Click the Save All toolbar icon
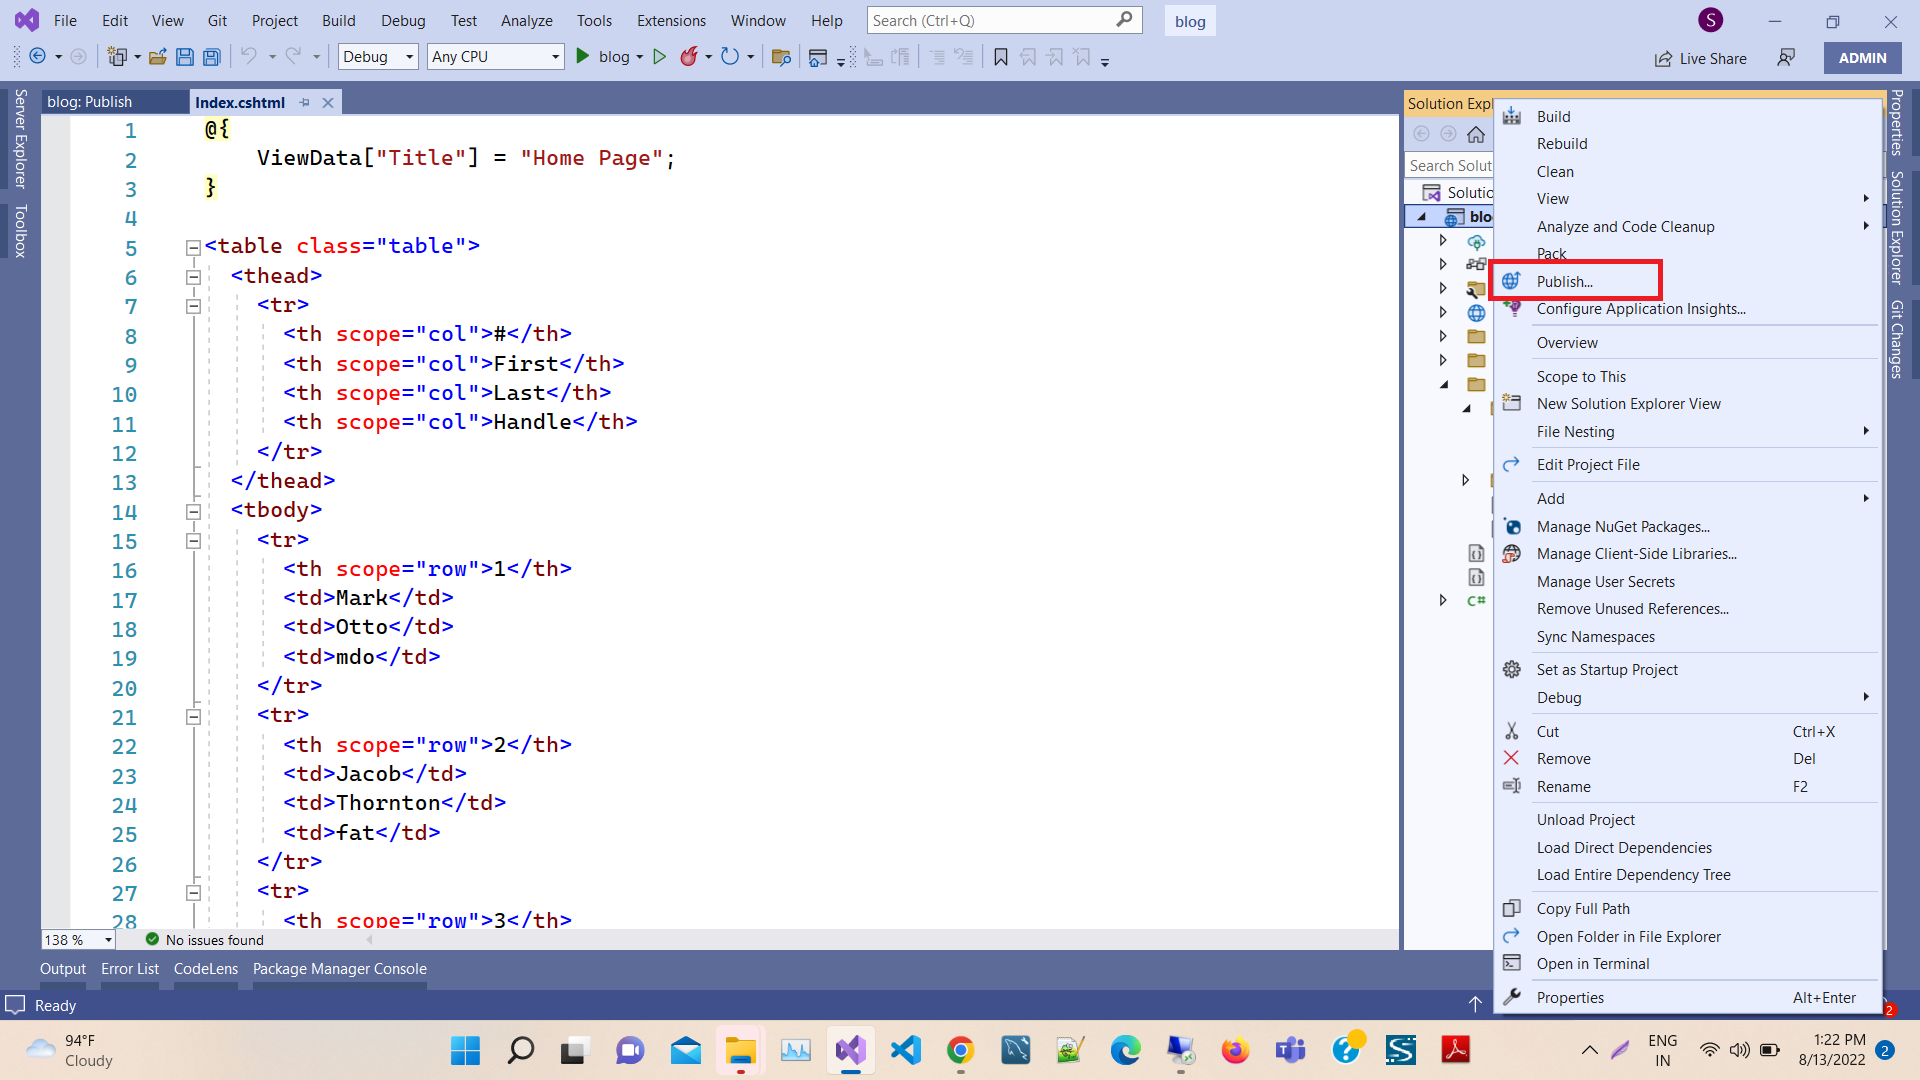 tap(211, 57)
